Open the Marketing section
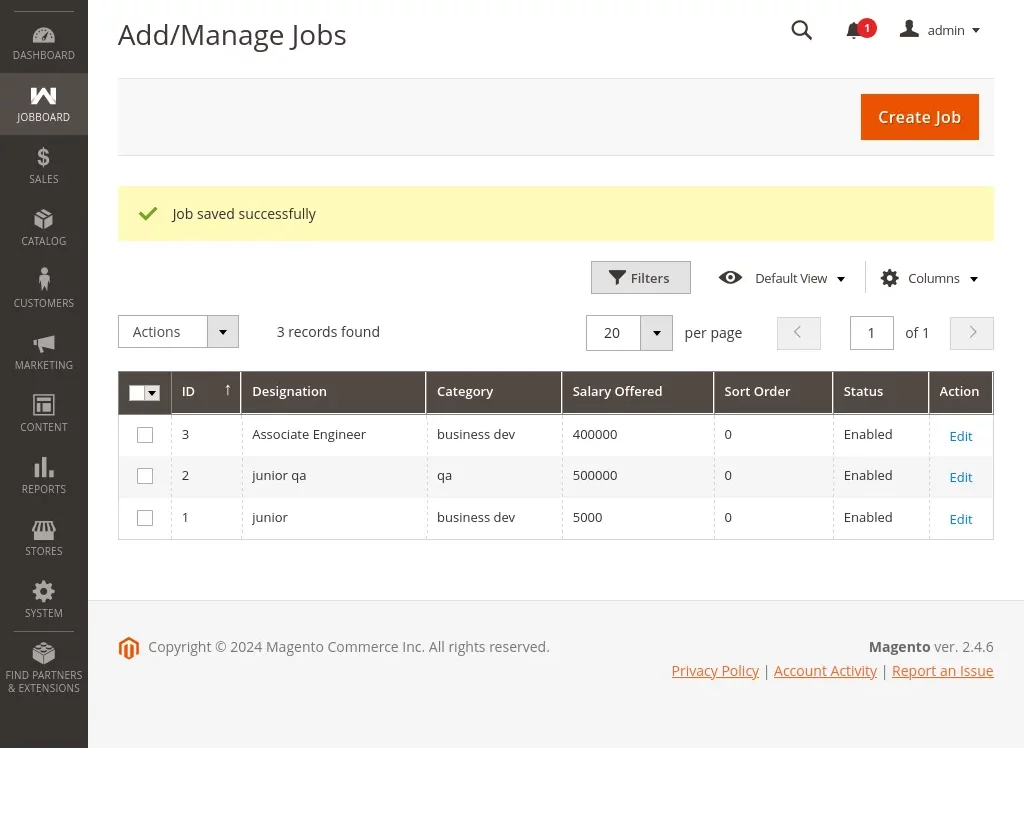Image resolution: width=1024 pixels, height=821 pixels. pyautogui.click(x=43, y=351)
